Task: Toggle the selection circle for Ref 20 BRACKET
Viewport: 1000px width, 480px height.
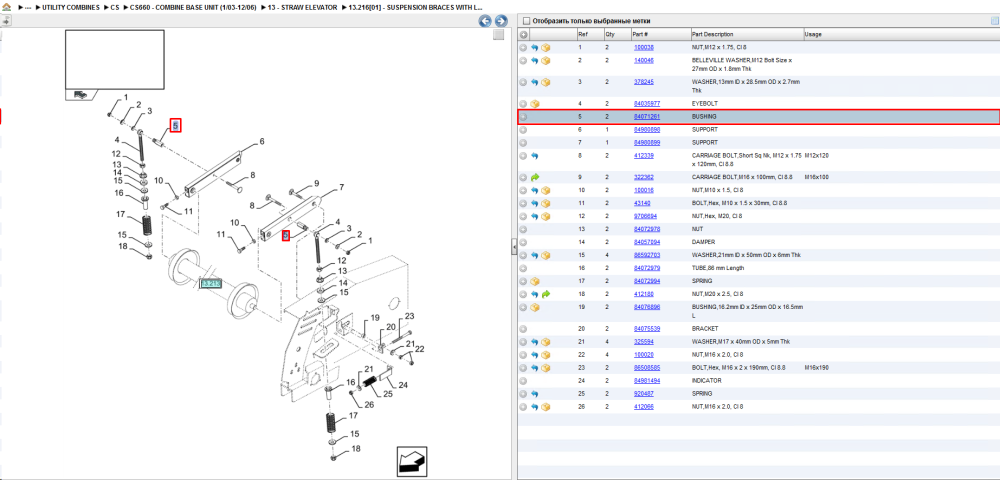Action: (x=523, y=329)
